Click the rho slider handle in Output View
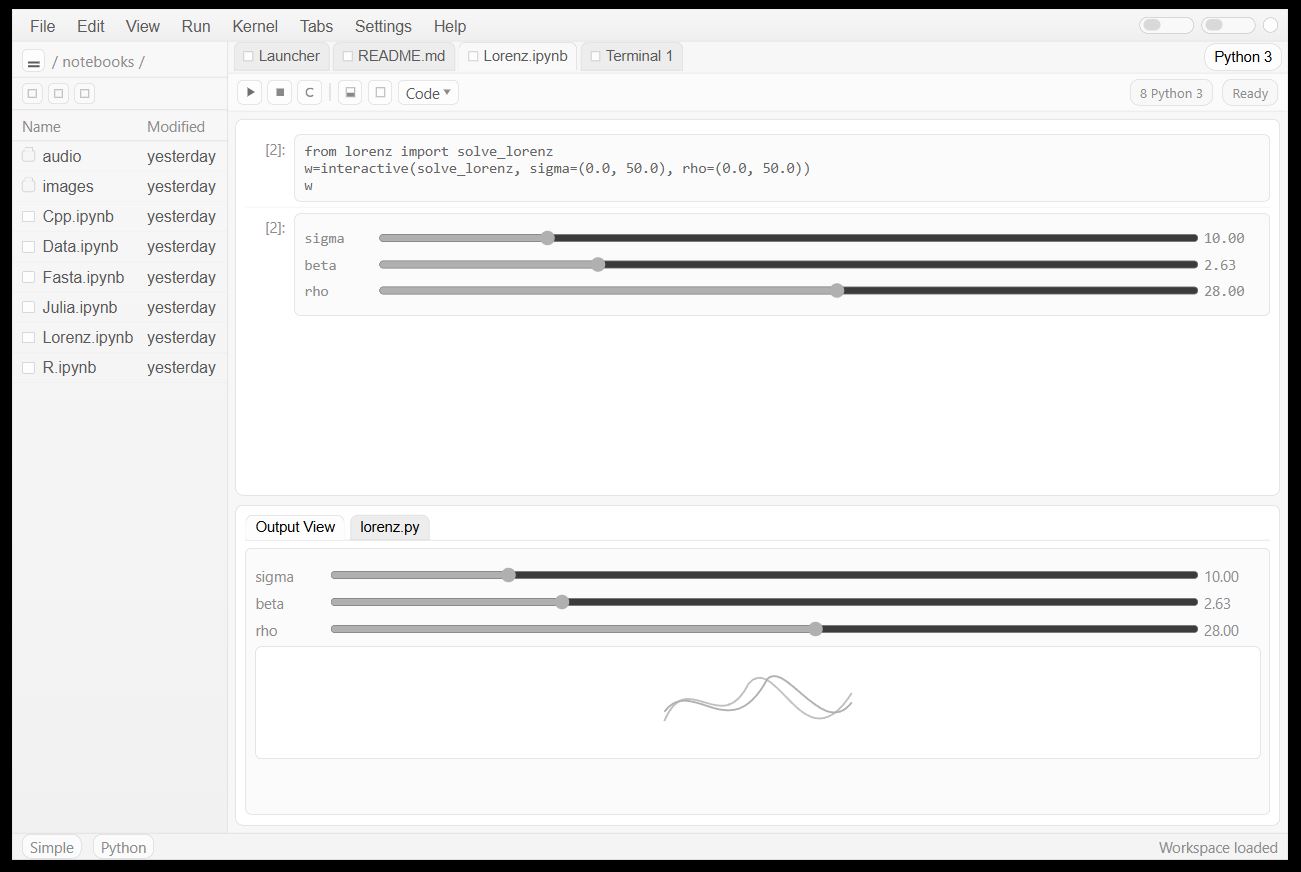Viewport: 1301px width, 872px height. tap(816, 630)
